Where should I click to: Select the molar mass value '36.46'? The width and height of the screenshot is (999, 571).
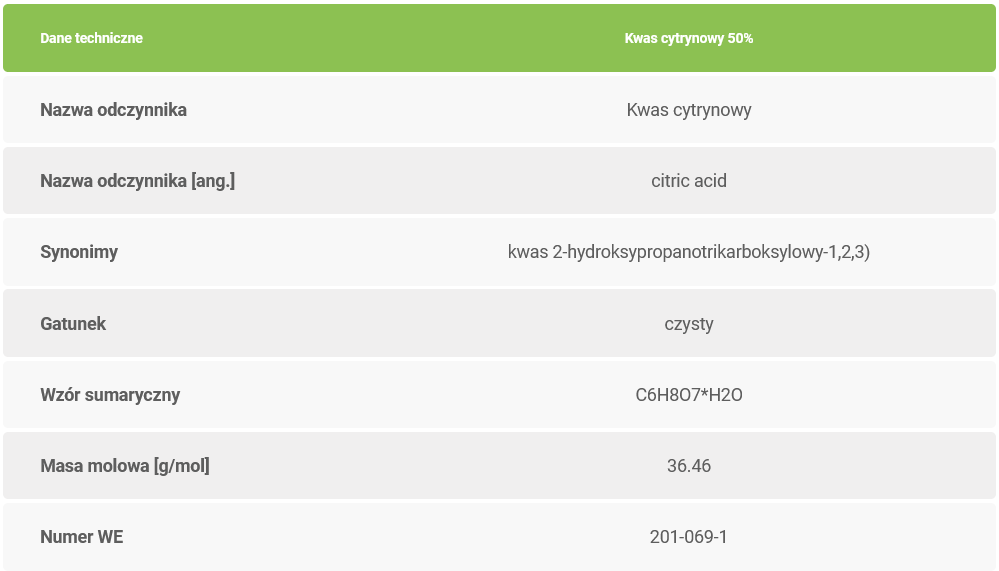coord(688,466)
